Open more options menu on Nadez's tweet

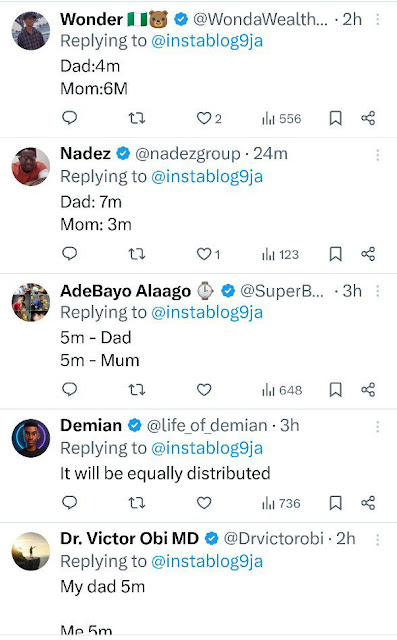pos(377,155)
